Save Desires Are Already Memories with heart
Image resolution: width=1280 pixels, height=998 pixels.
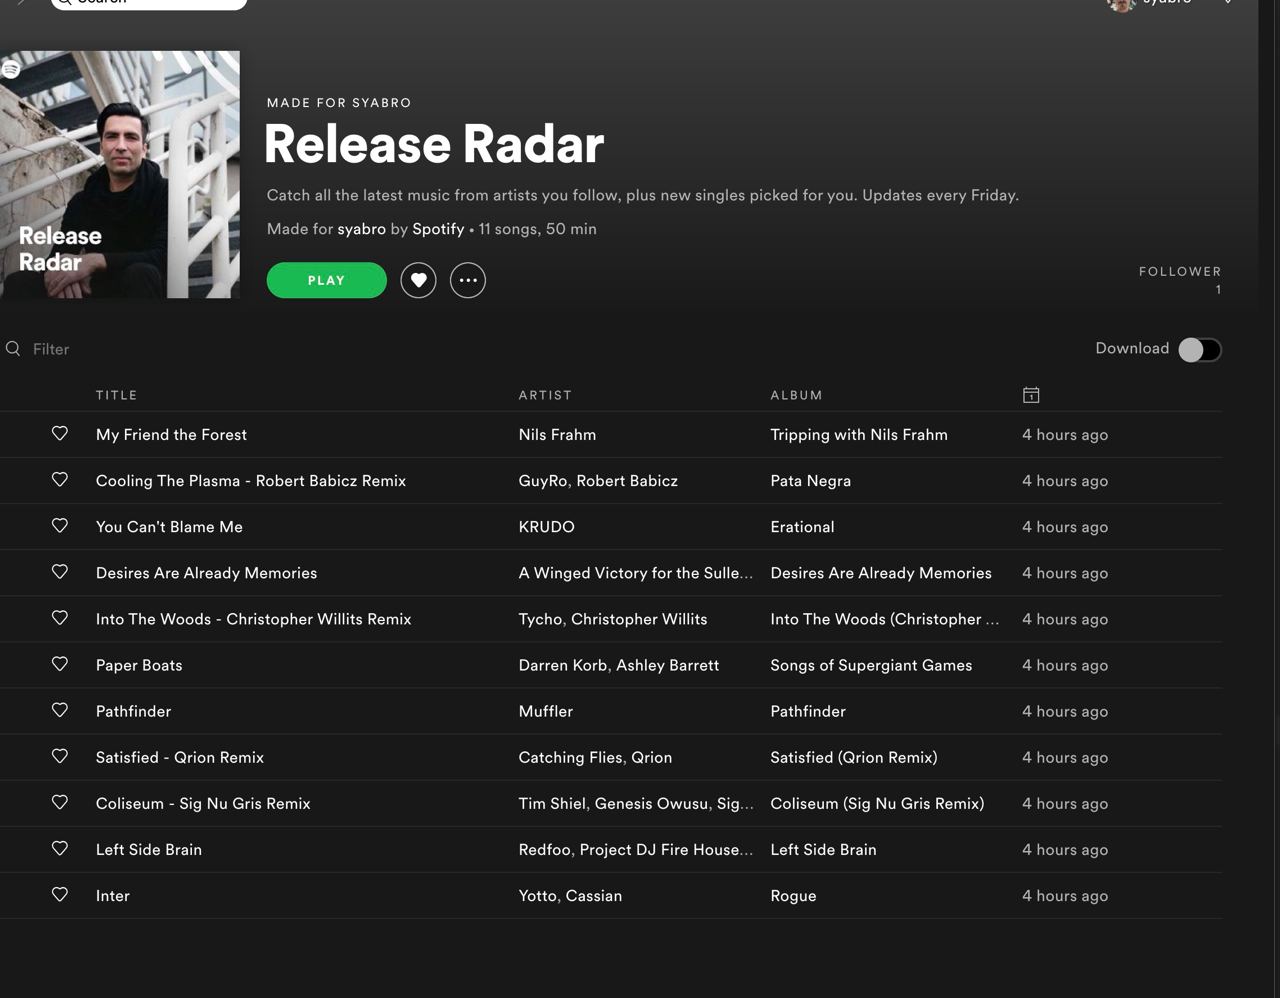pos(60,571)
